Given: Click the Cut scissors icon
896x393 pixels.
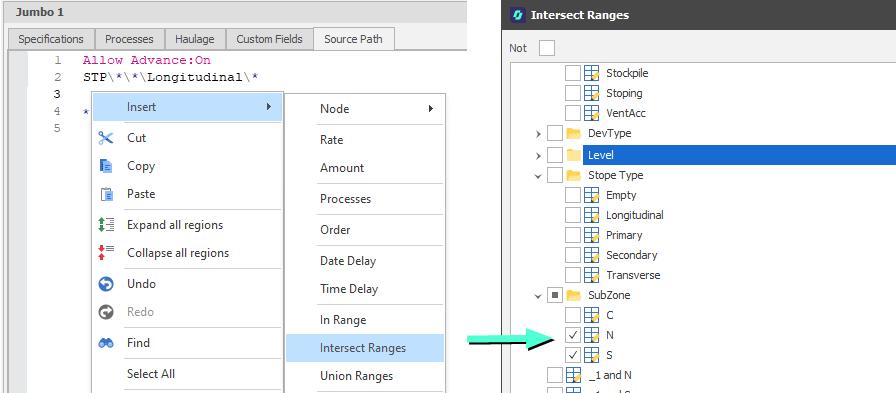Looking at the screenshot, I should (x=106, y=138).
